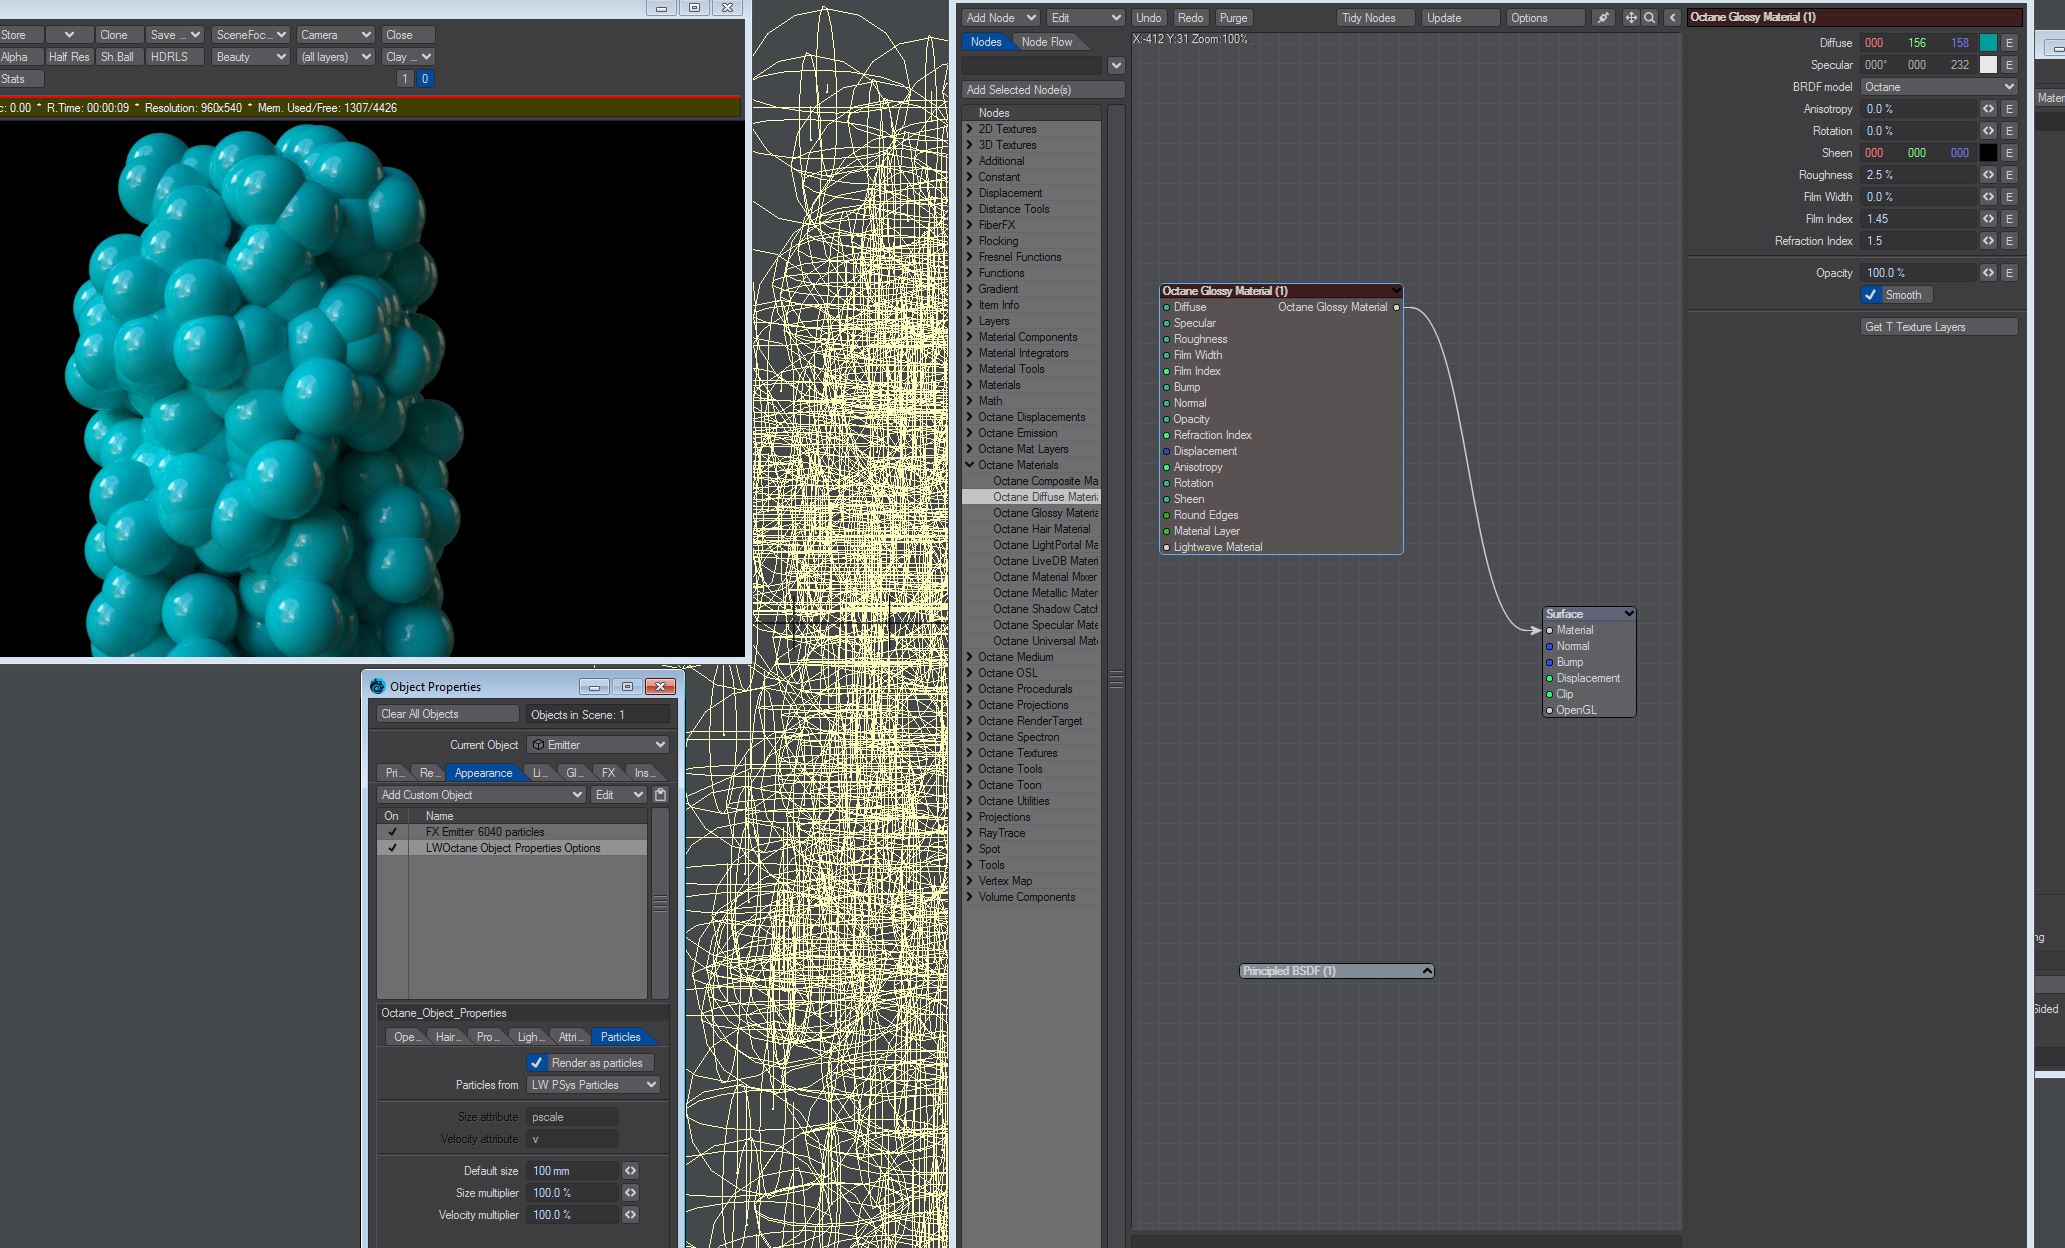Open the BRDF model dropdown
The image size is (2065, 1248).
tap(1938, 87)
